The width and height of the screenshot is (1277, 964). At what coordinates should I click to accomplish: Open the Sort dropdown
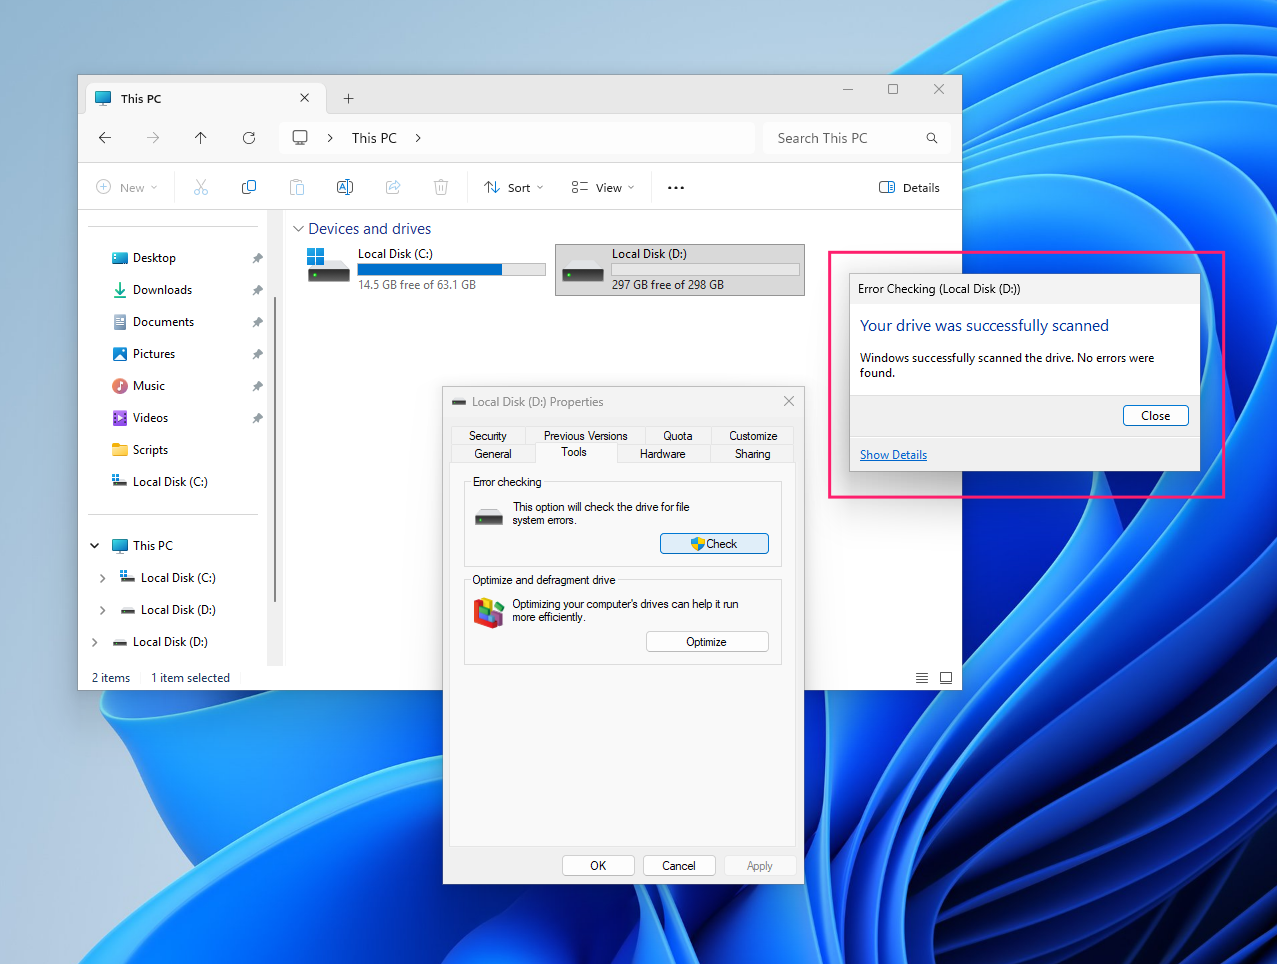pyautogui.click(x=514, y=187)
